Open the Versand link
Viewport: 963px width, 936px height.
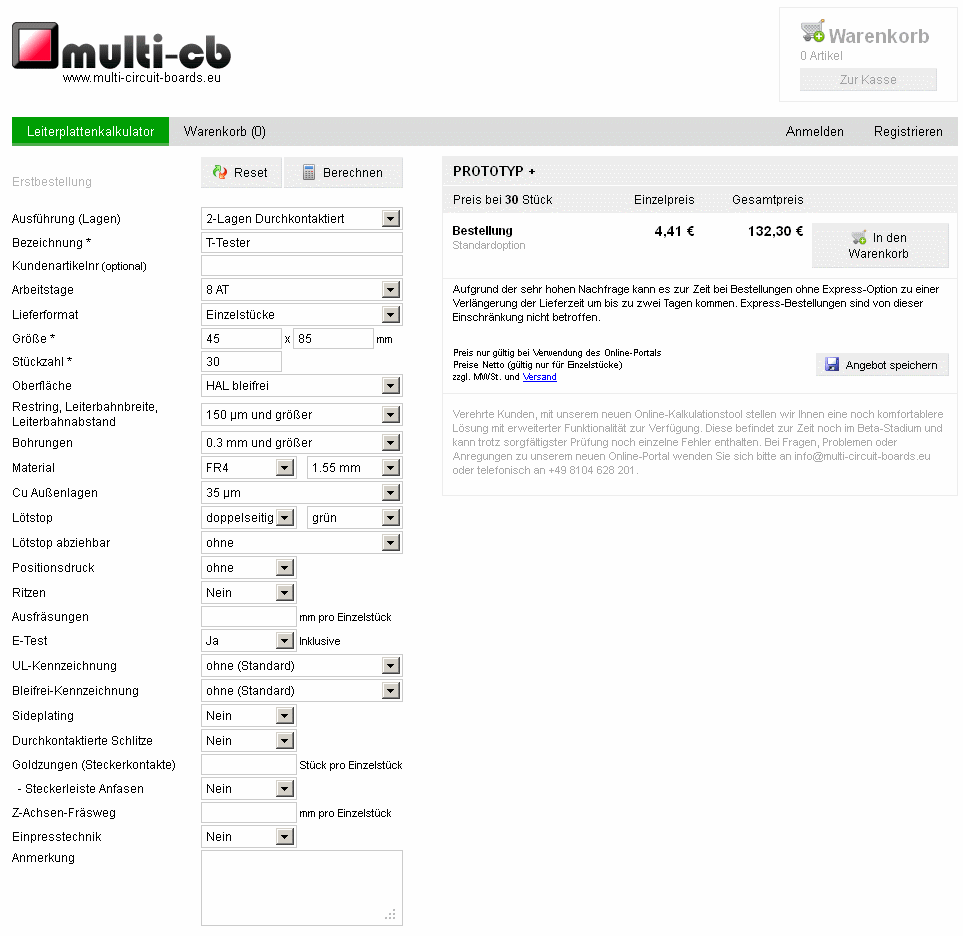[x=539, y=377]
